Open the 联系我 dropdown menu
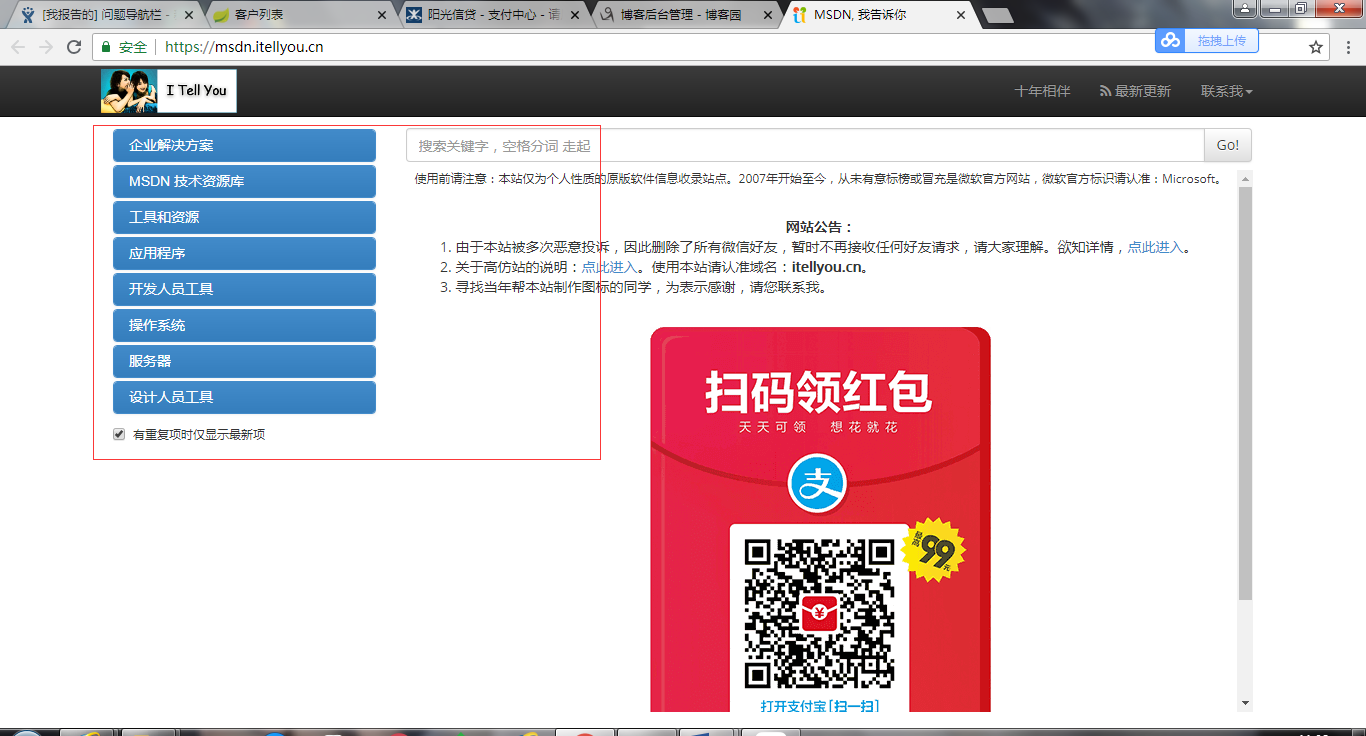The height and width of the screenshot is (736, 1366). pyautogui.click(x=1224, y=91)
